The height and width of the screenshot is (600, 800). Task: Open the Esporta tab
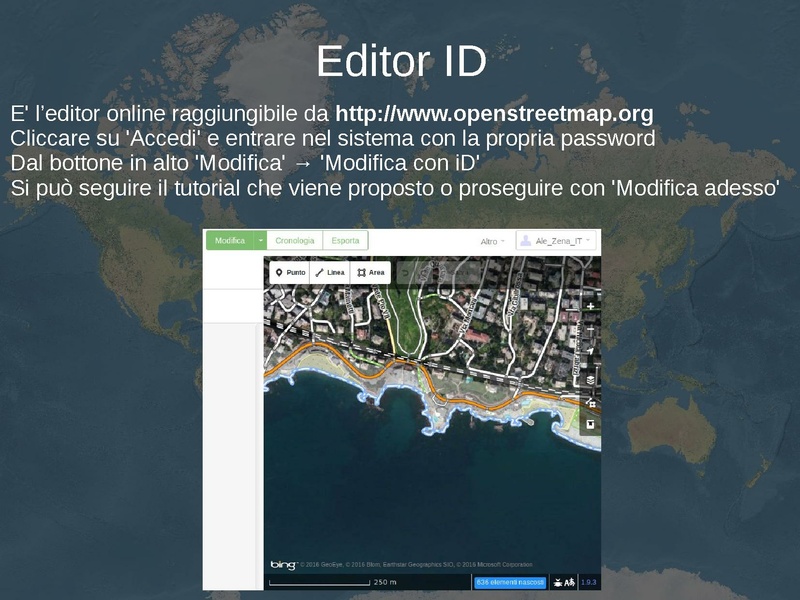[345, 241]
